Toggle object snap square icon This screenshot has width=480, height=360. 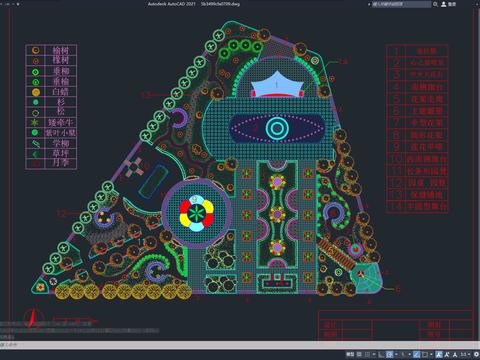pos(425,354)
